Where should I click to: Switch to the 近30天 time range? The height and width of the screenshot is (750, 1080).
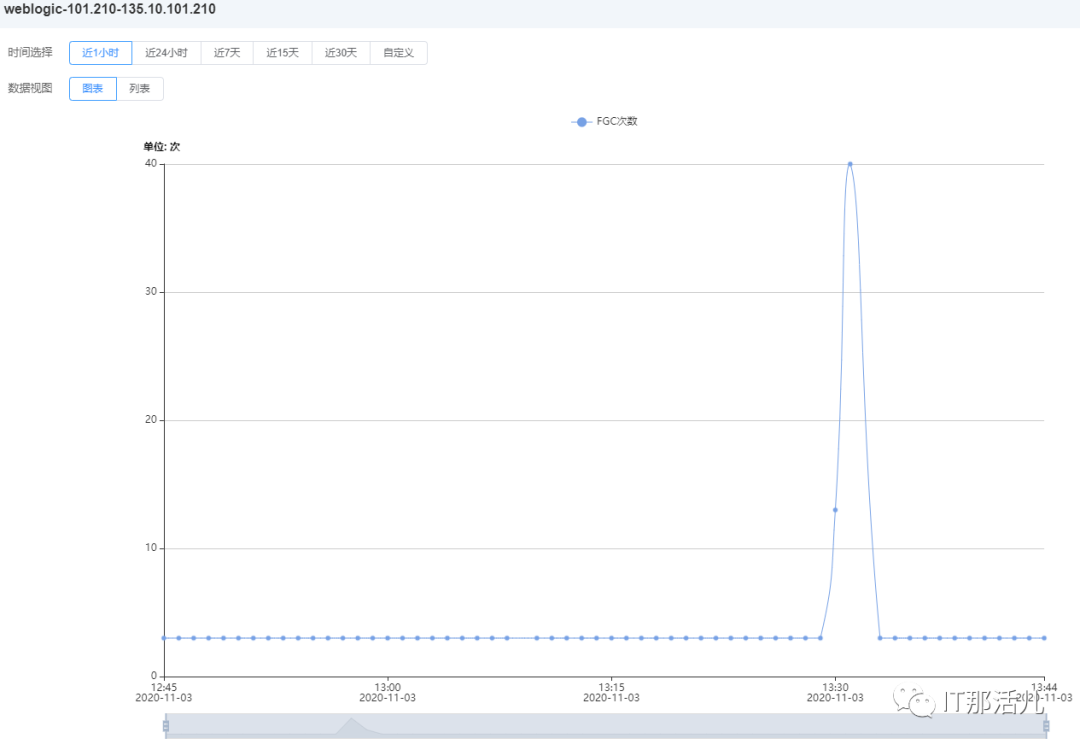[x=341, y=53]
